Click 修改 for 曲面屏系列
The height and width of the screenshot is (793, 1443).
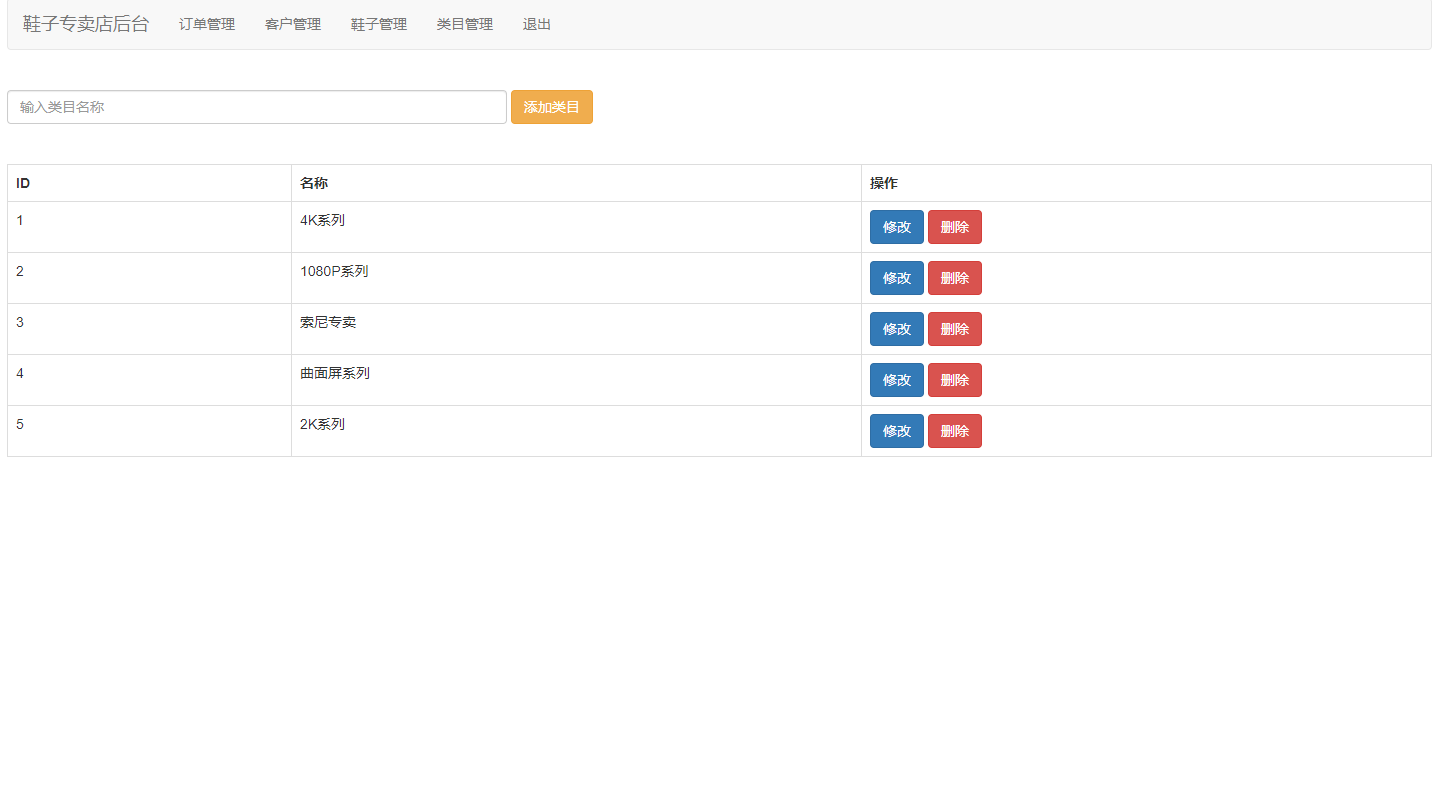896,380
